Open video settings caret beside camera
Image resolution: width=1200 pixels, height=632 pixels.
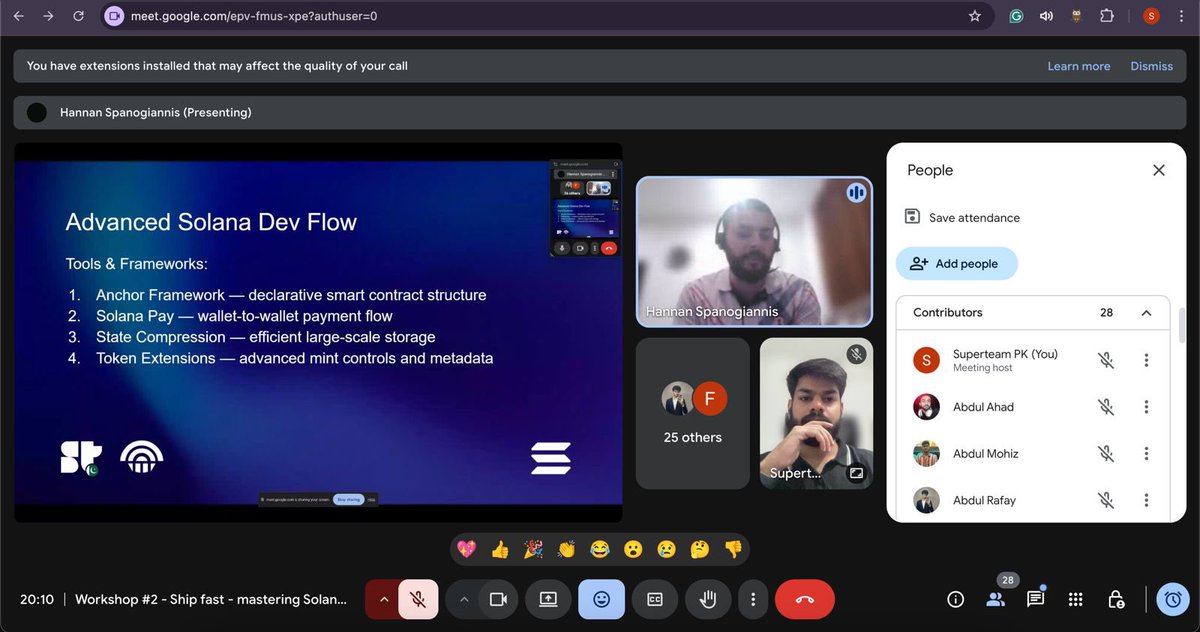[x=464, y=599]
